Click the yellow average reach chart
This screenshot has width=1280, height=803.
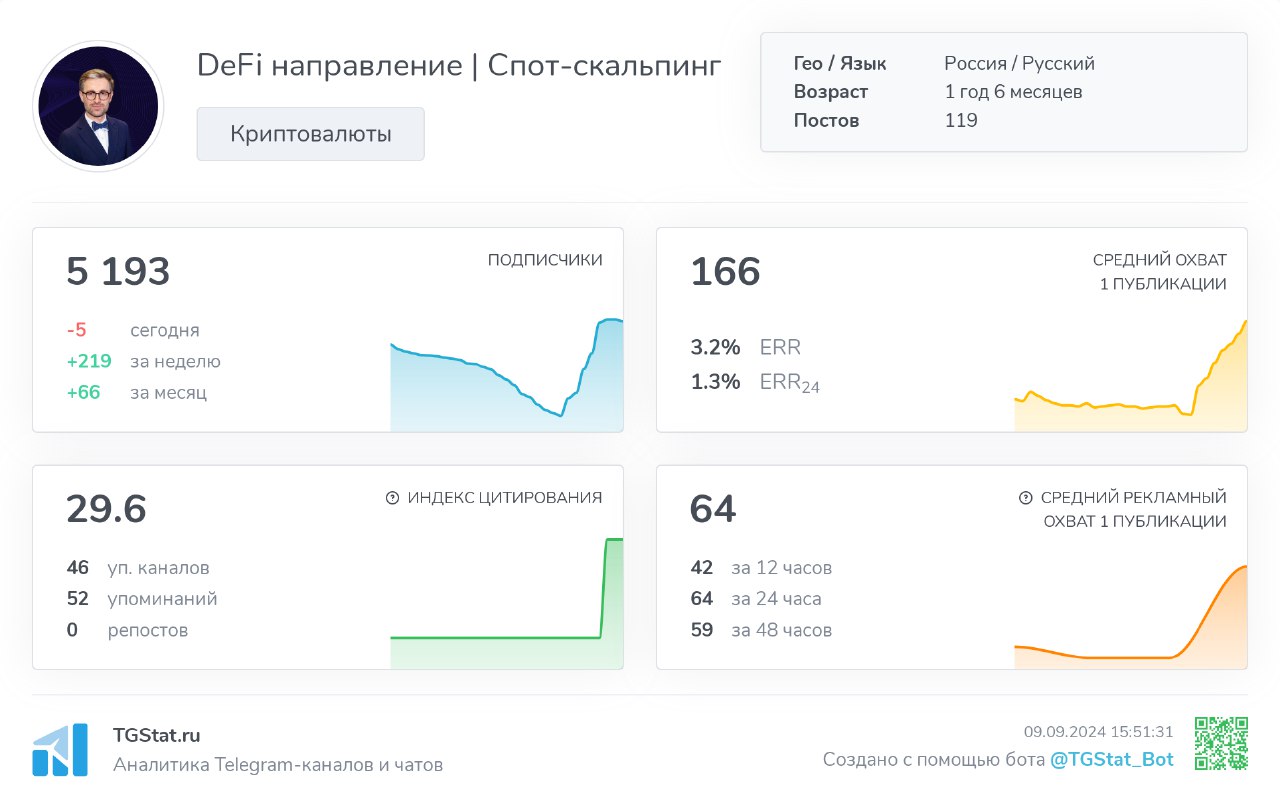tap(1131, 376)
